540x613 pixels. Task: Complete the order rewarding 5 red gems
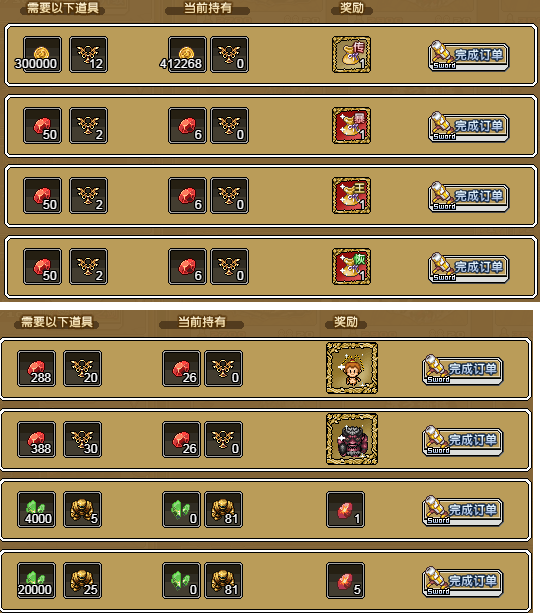pos(463,582)
